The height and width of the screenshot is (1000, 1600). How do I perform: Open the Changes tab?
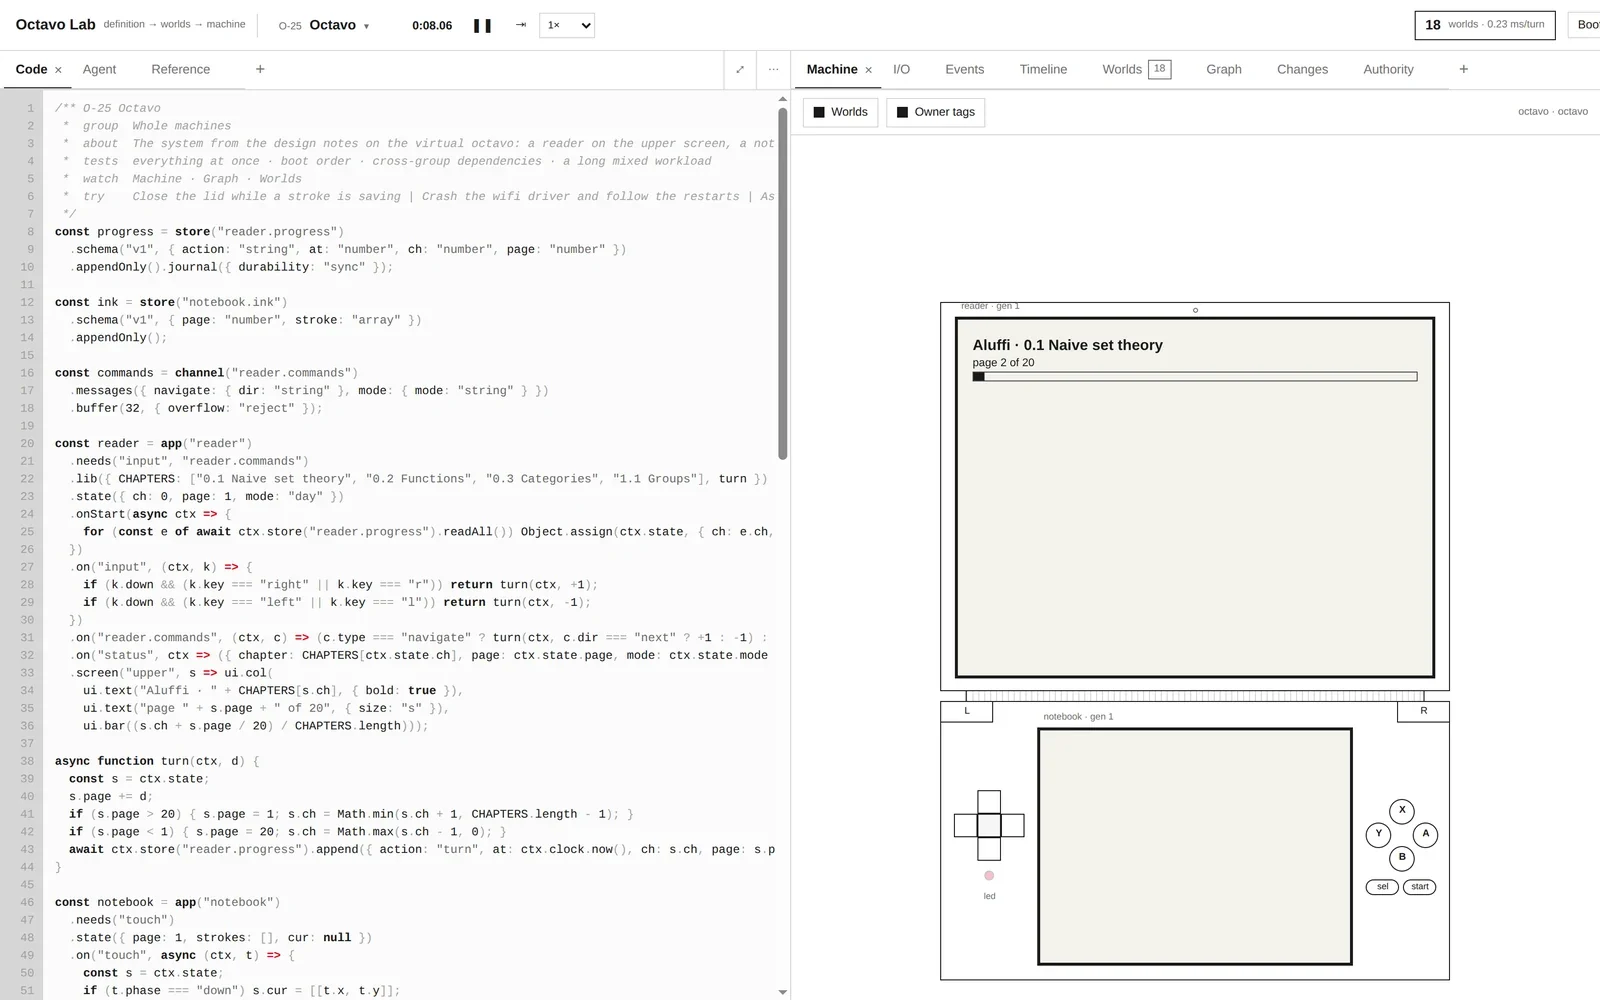click(1302, 69)
